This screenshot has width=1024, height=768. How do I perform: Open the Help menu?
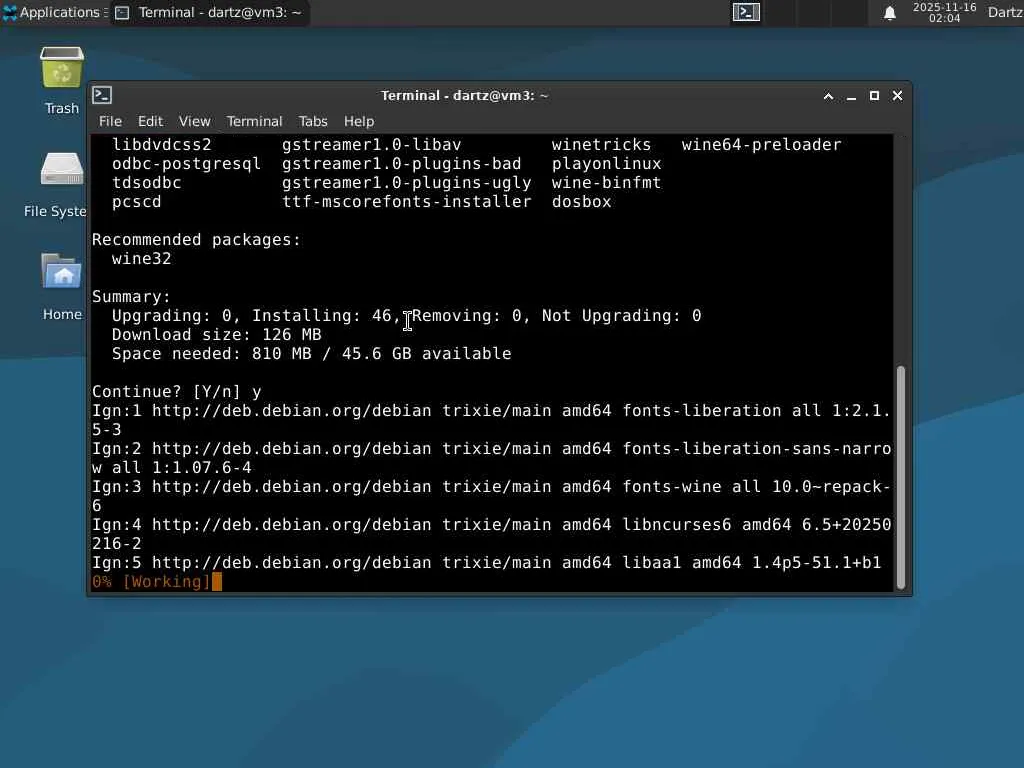(x=359, y=121)
